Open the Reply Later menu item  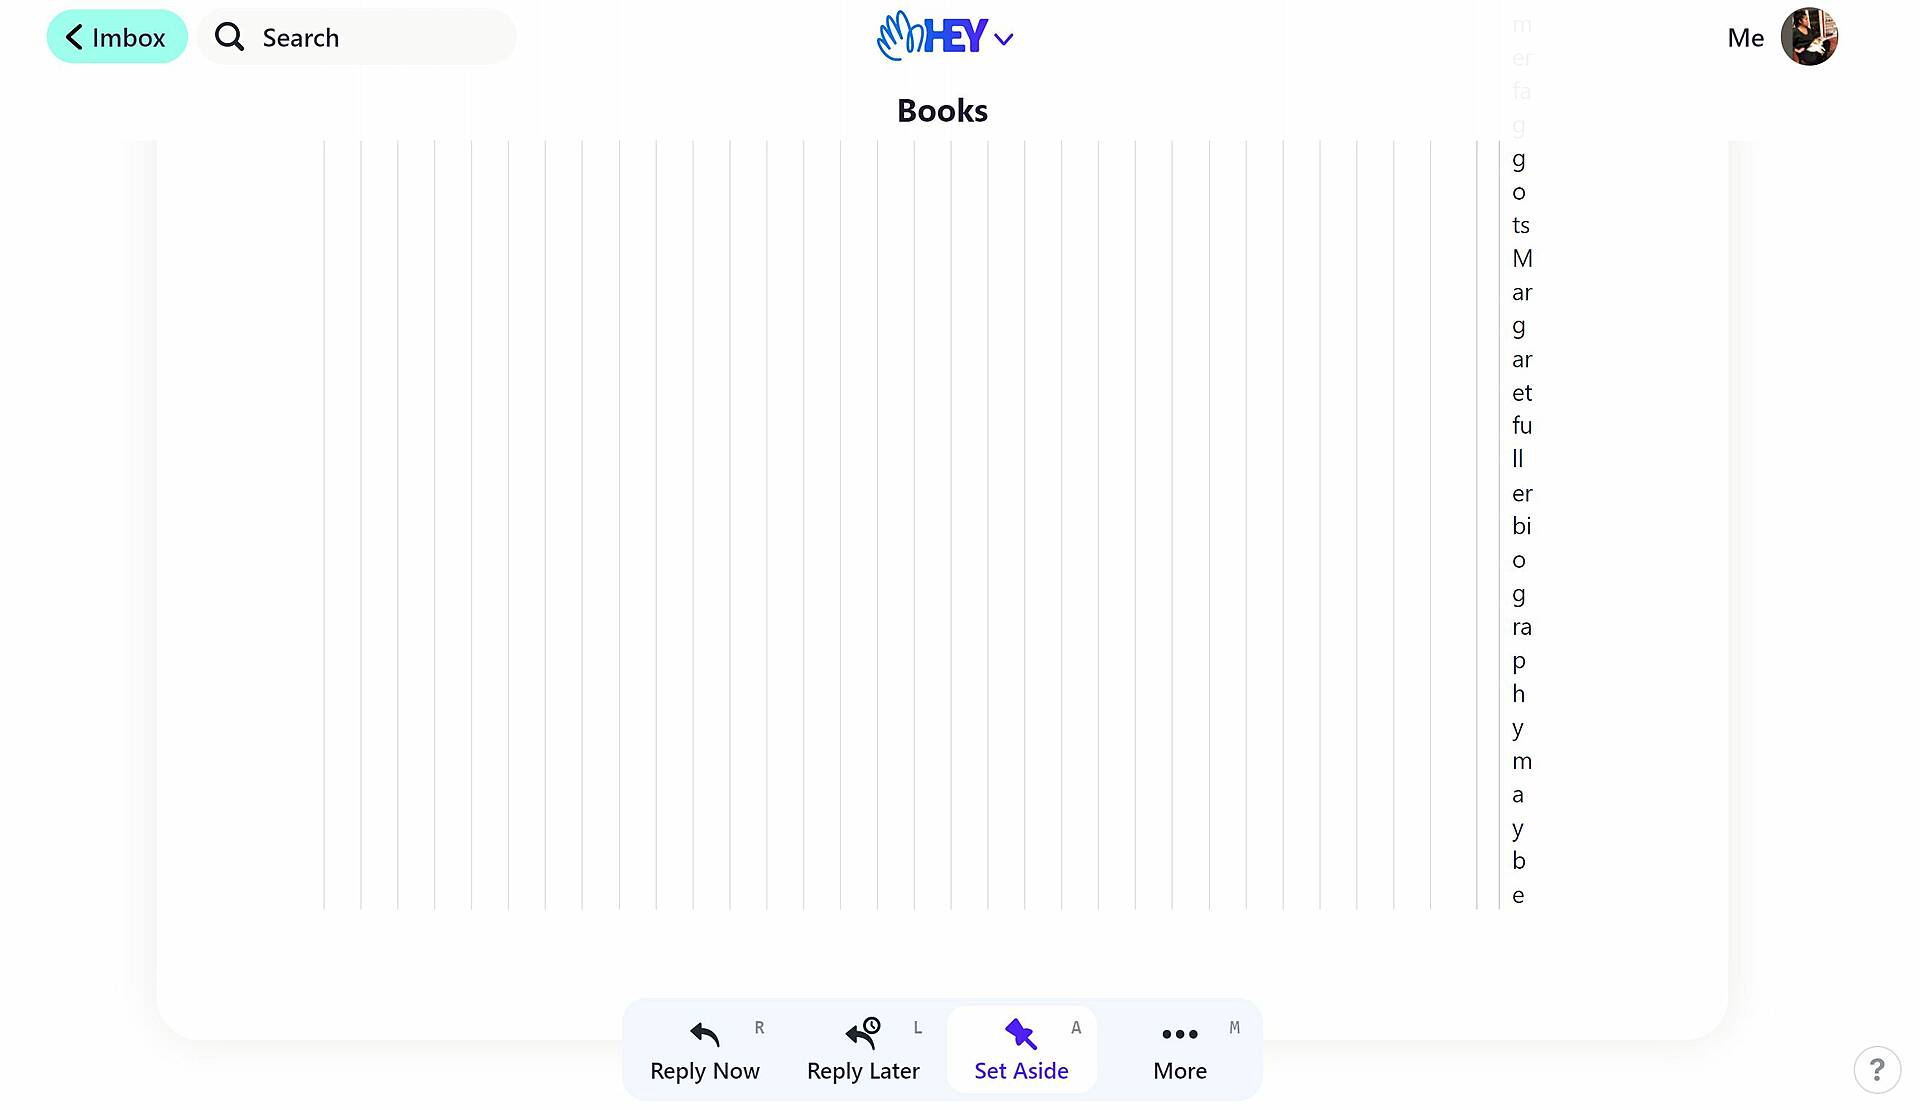pyautogui.click(x=863, y=1051)
